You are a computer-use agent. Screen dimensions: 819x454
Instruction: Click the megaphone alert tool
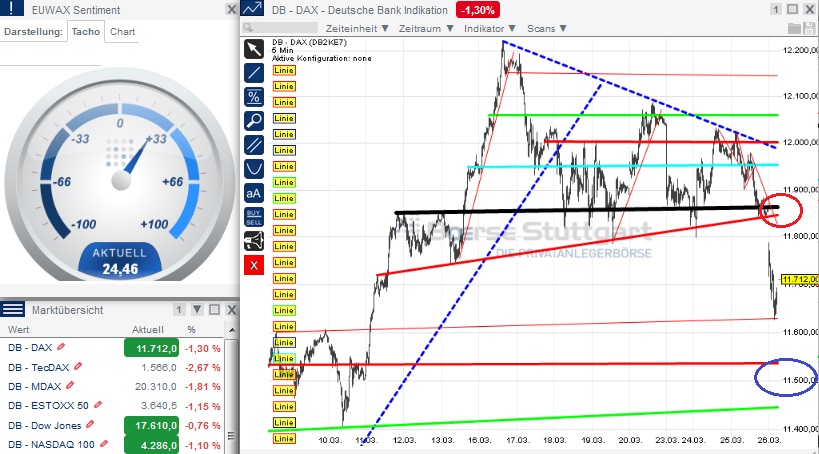pyautogui.click(x=254, y=241)
